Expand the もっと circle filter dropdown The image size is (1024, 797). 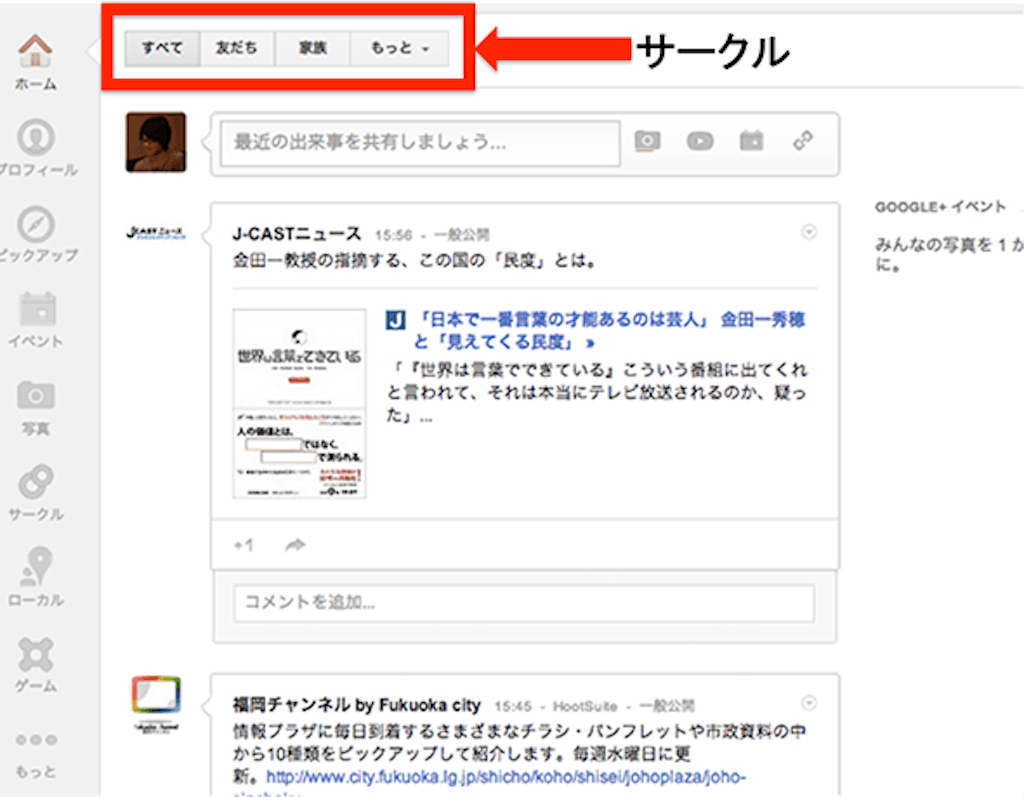(x=399, y=47)
